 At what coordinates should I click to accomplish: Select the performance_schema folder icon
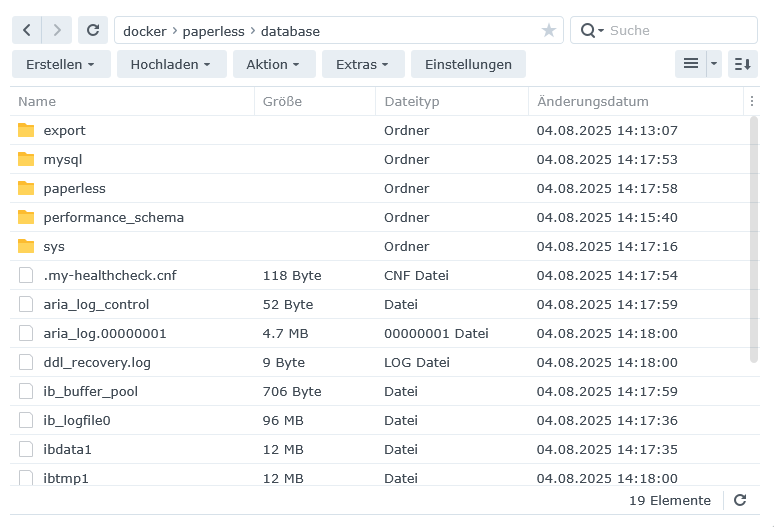click(x=26, y=217)
